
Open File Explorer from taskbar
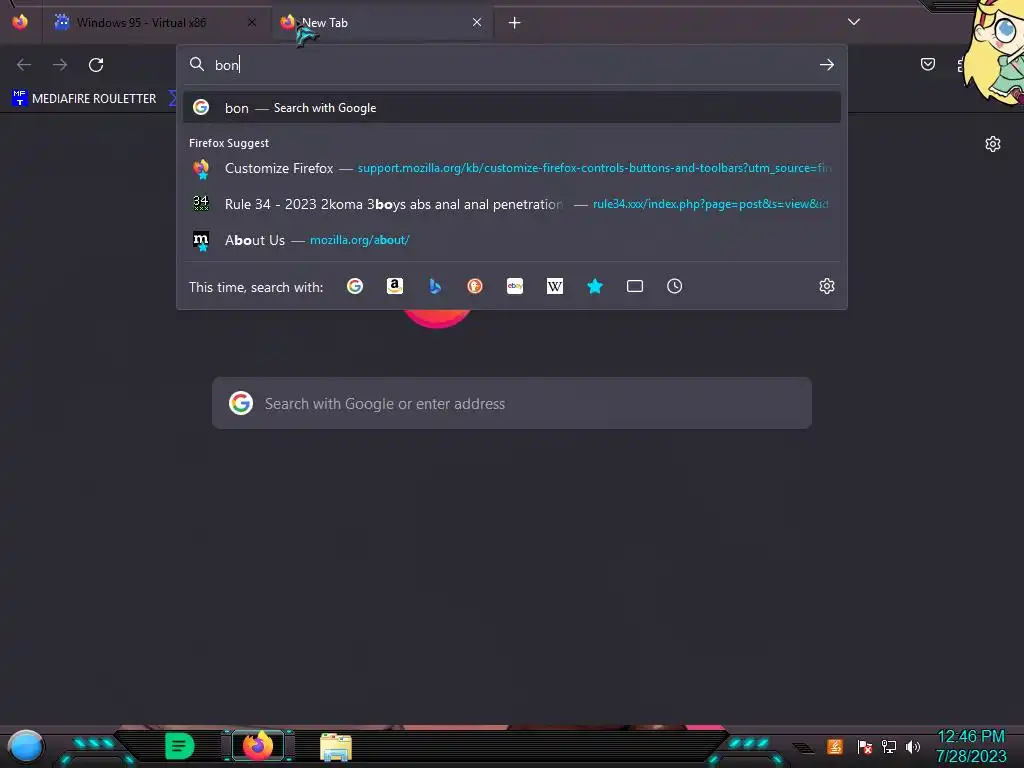[336, 747]
